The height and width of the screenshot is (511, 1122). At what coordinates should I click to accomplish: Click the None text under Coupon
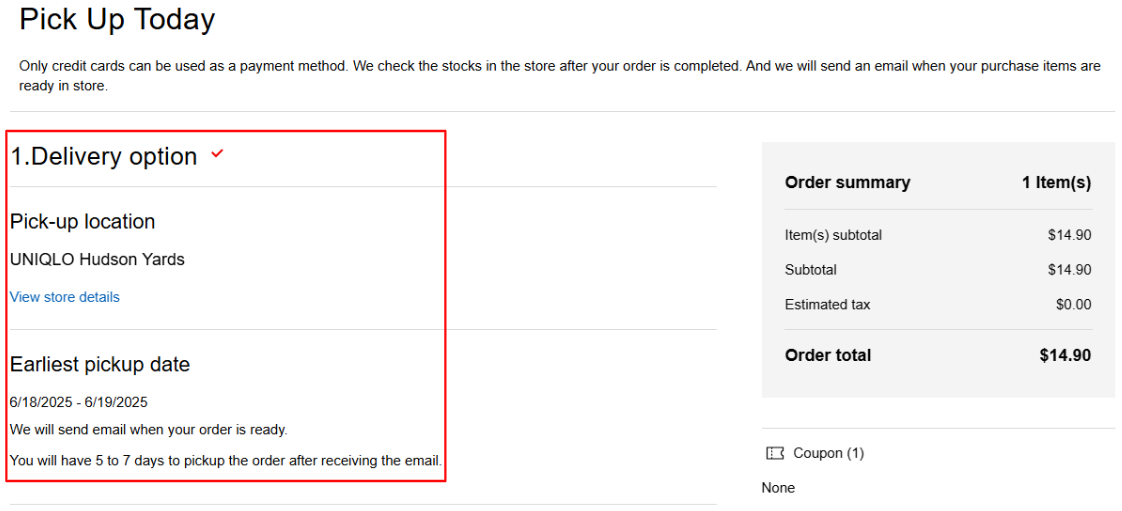point(778,488)
